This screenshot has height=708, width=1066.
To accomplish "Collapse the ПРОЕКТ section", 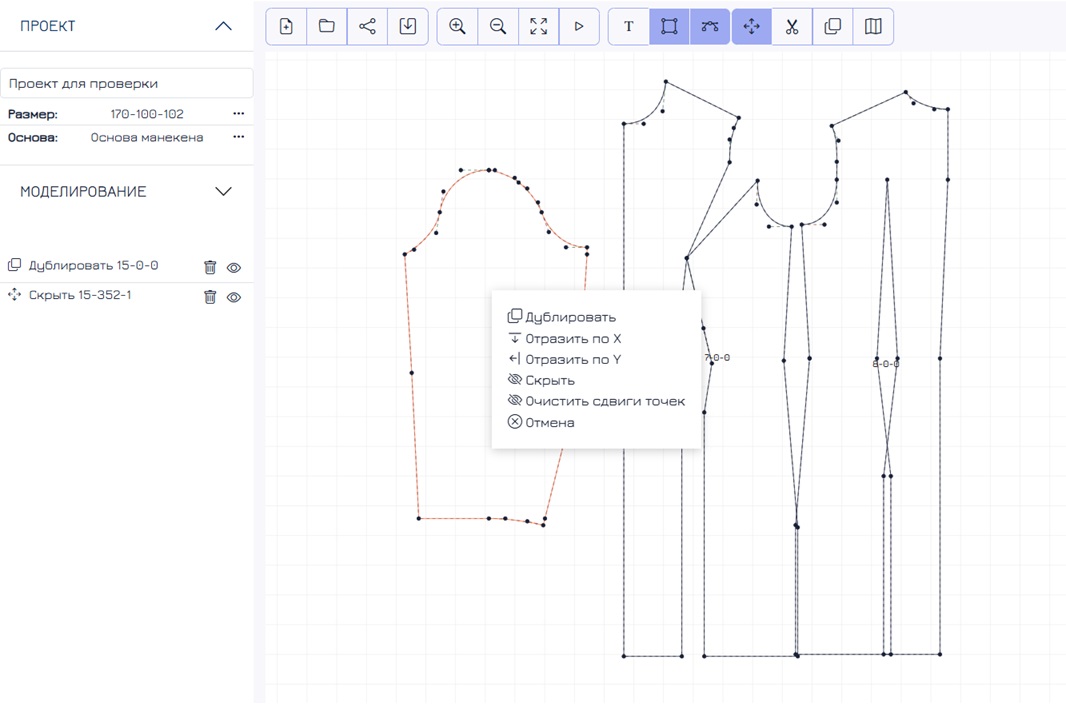I will [x=223, y=27].
